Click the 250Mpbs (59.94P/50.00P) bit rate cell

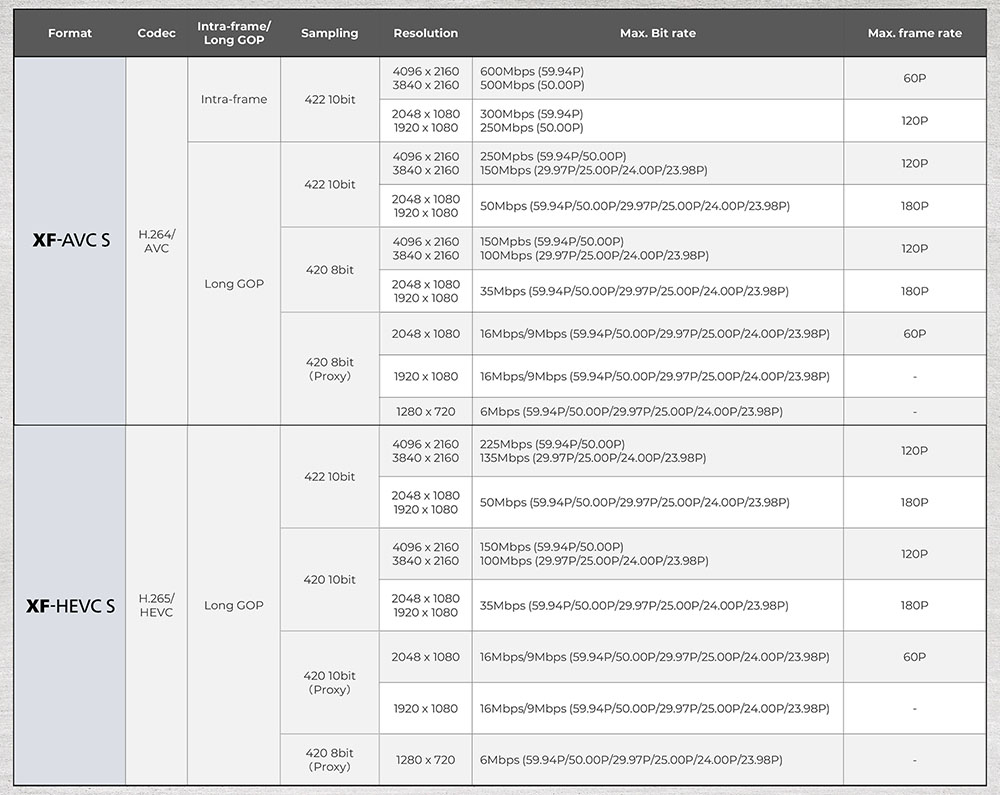pos(553,156)
